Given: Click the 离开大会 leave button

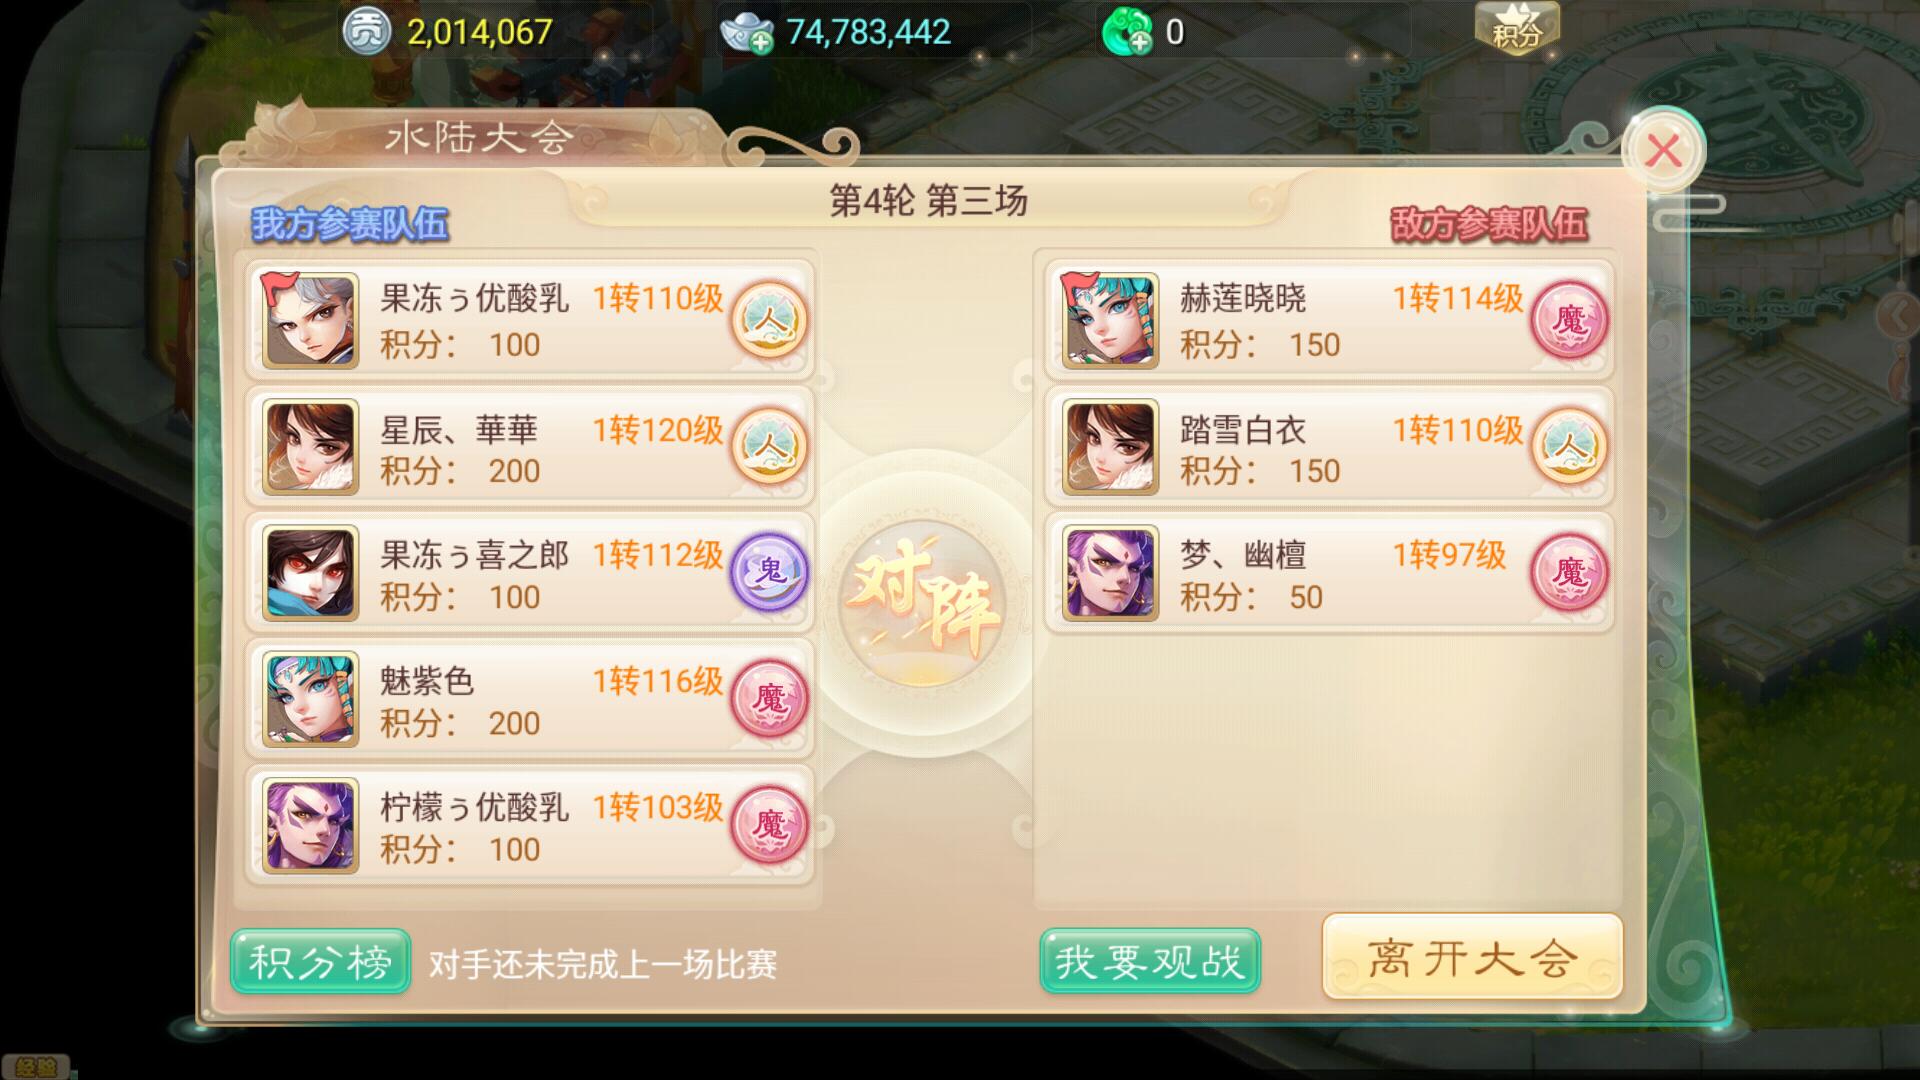Looking at the screenshot, I should pyautogui.click(x=1472, y=957).
